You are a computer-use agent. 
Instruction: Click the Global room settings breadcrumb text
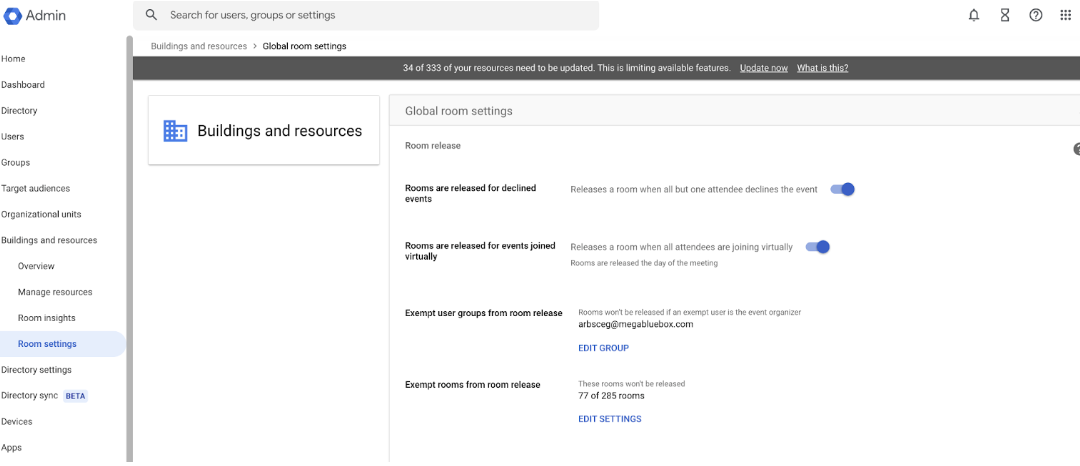pos(304,46)
